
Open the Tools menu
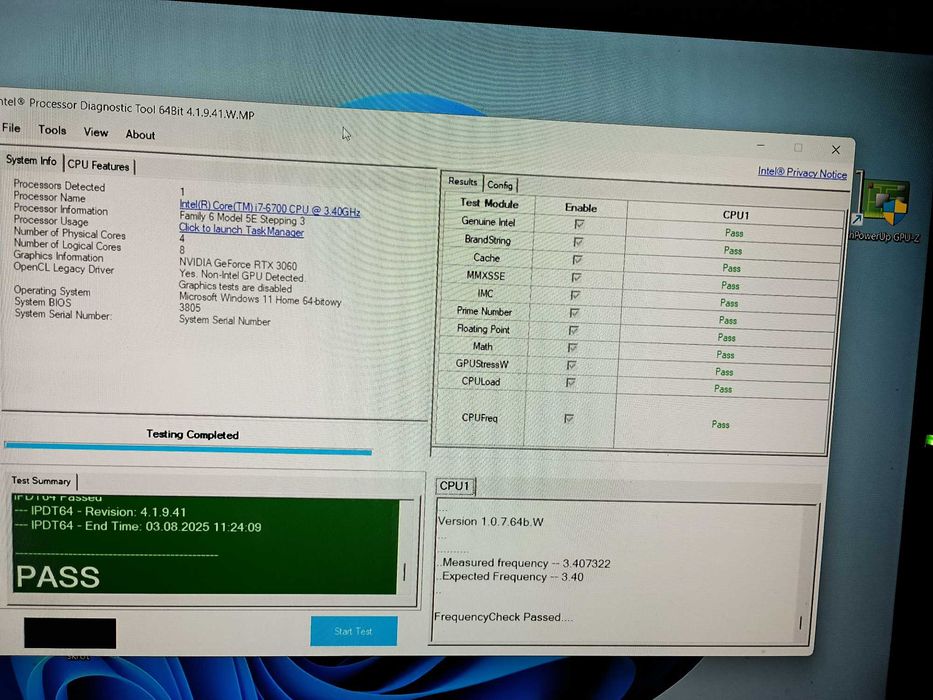(52, 130)
